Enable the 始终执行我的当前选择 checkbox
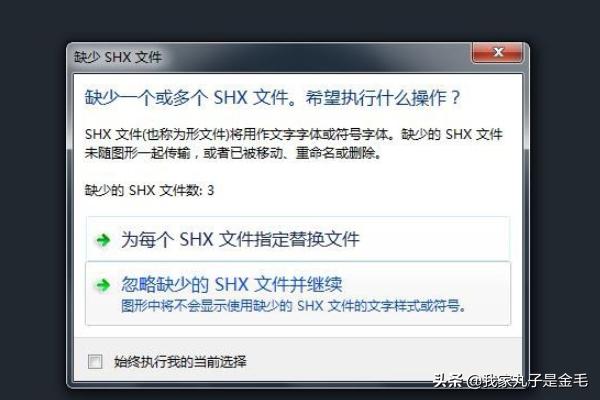 95,361
